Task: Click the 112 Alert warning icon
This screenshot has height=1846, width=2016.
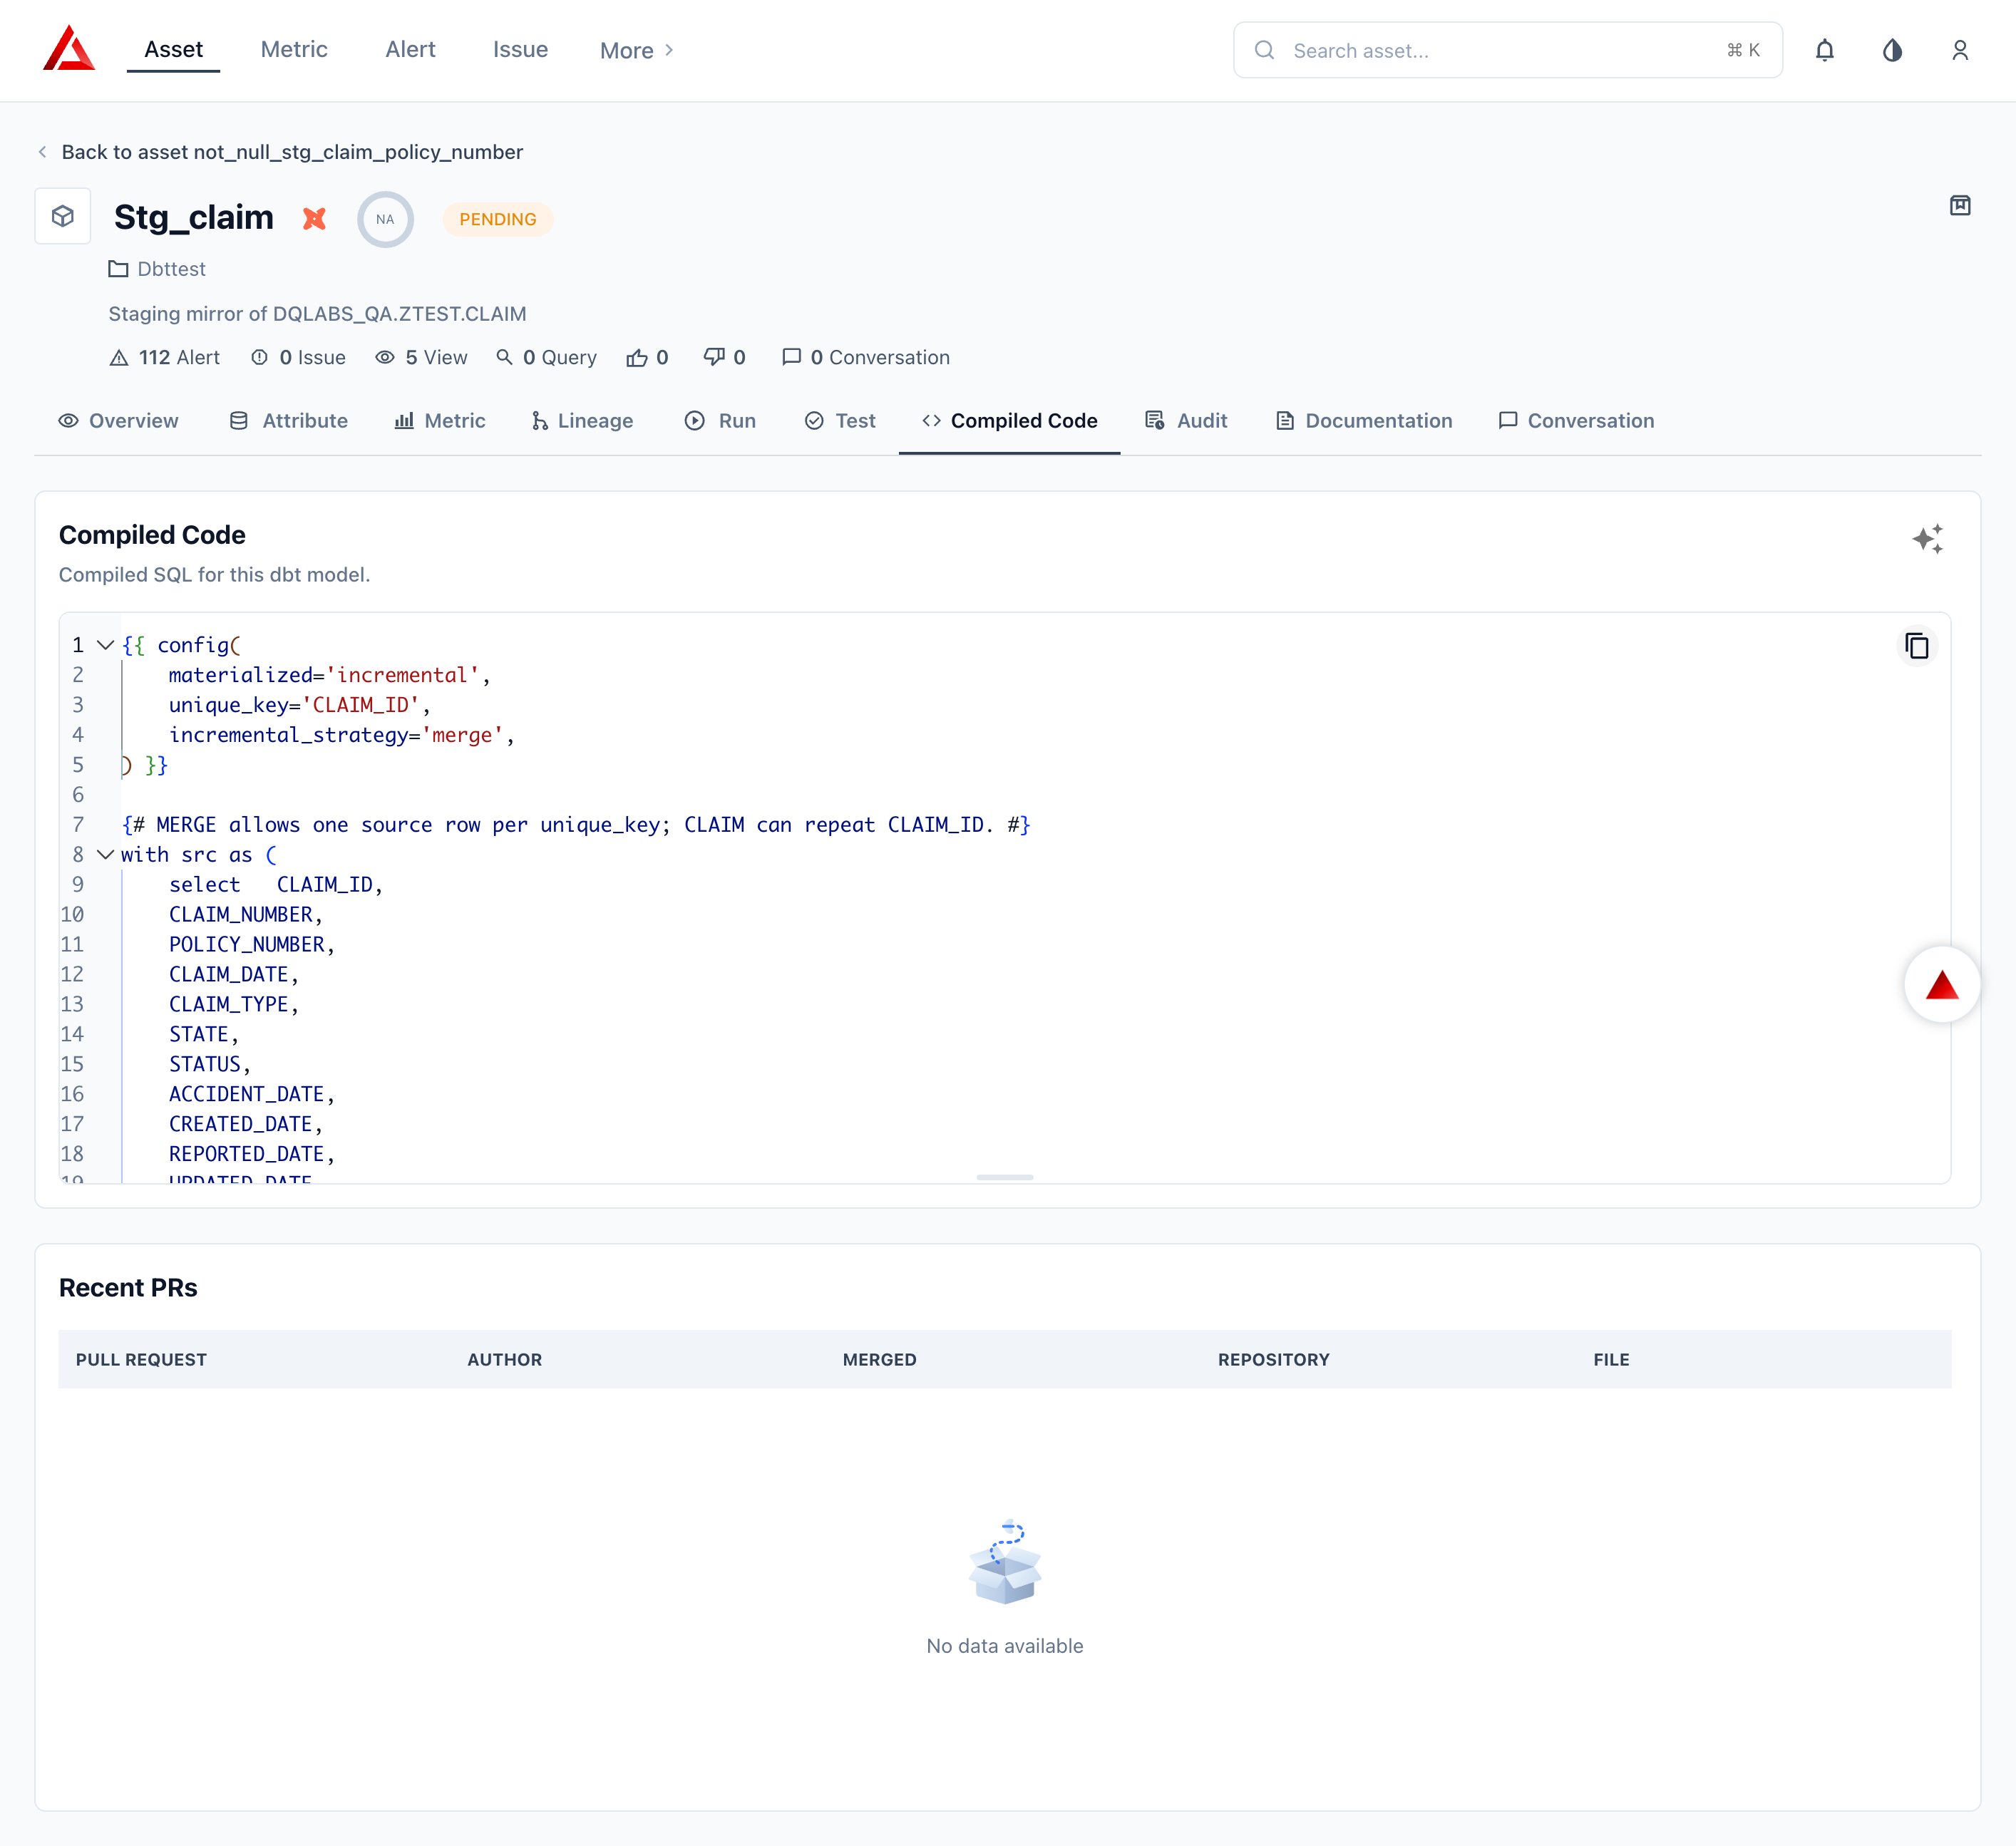Action: click(119, 357)
